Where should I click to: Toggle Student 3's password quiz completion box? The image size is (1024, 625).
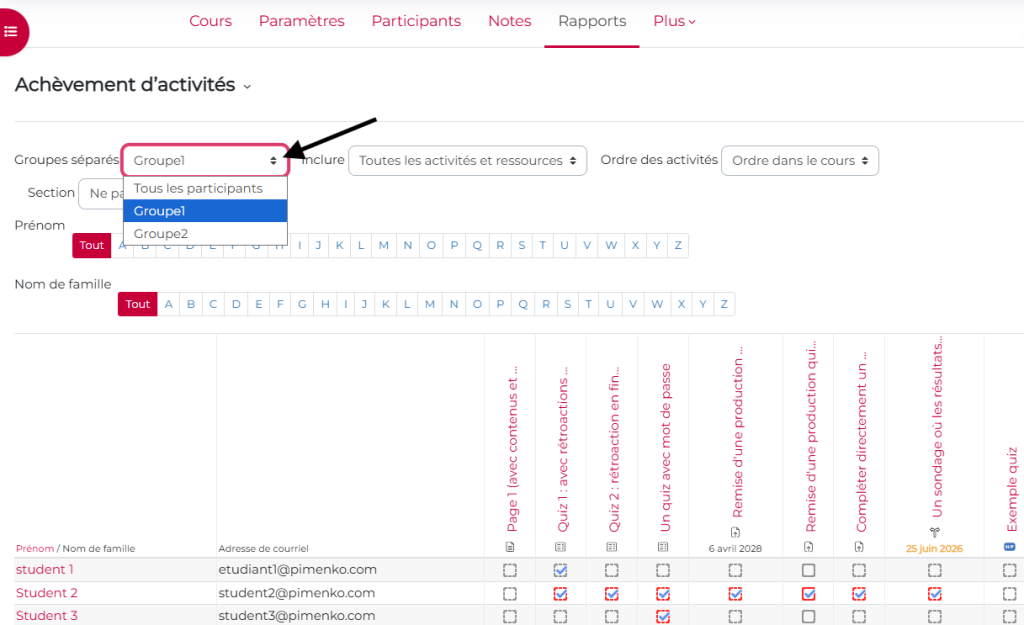(663, 616)
